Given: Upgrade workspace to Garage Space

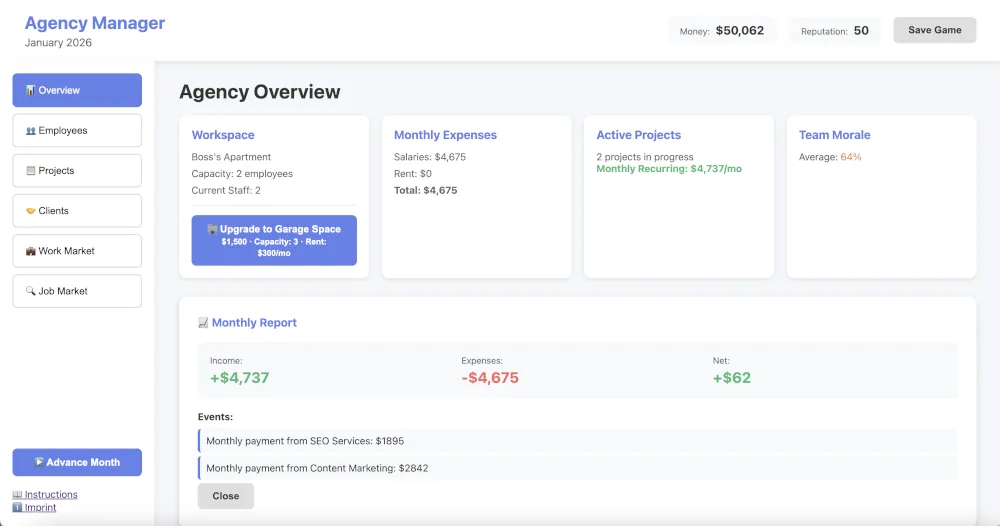Looking at the screenshot, I should click(274, 240).
